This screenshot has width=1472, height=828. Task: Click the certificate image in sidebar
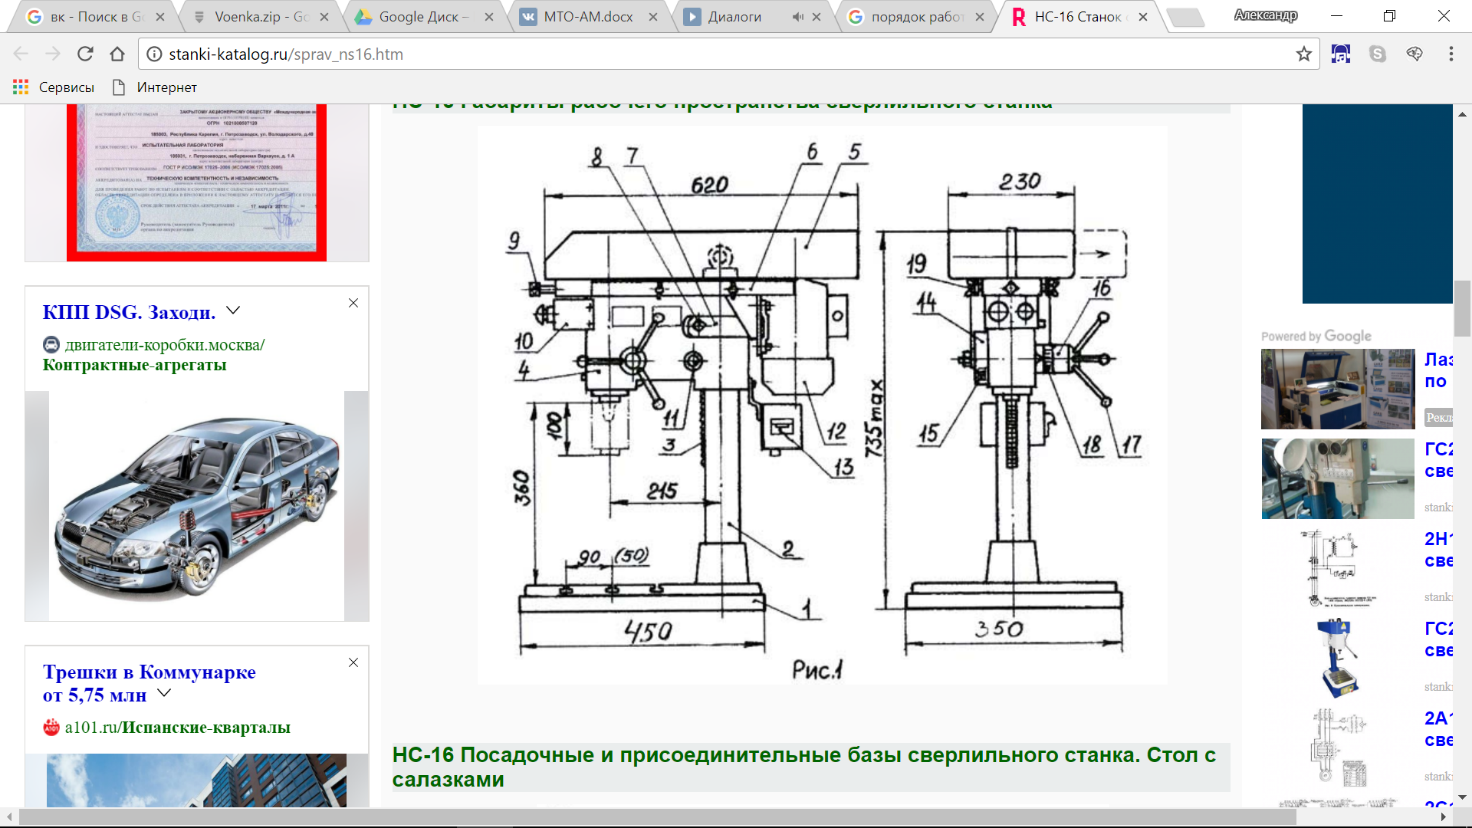[x=196, y=181]
